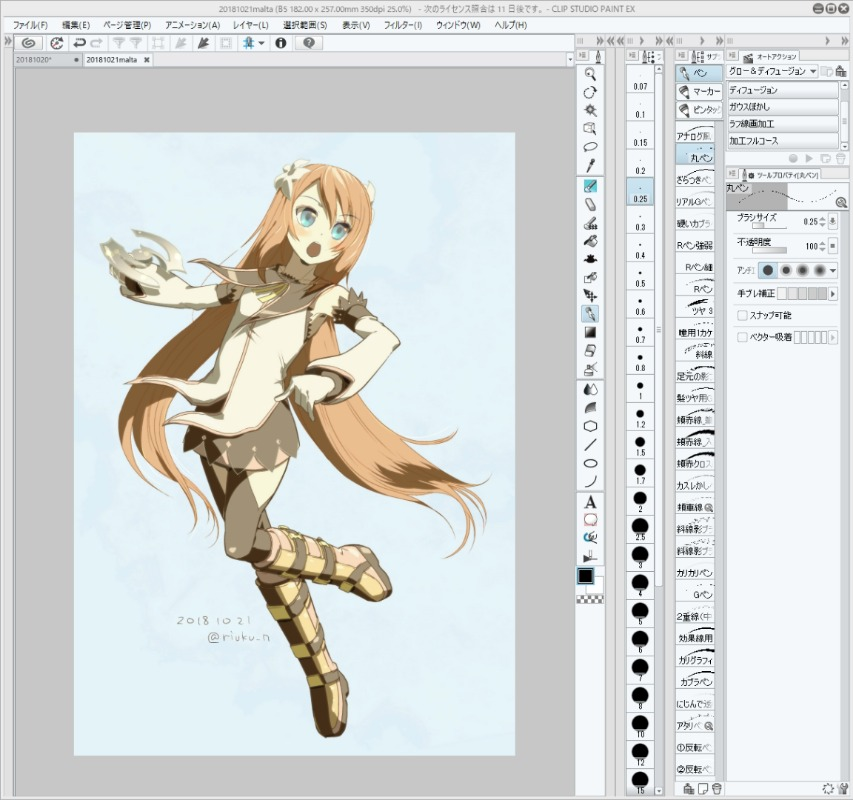Select the マーカー sub tool group
This screenshot has height=800, width=853.
700,91
